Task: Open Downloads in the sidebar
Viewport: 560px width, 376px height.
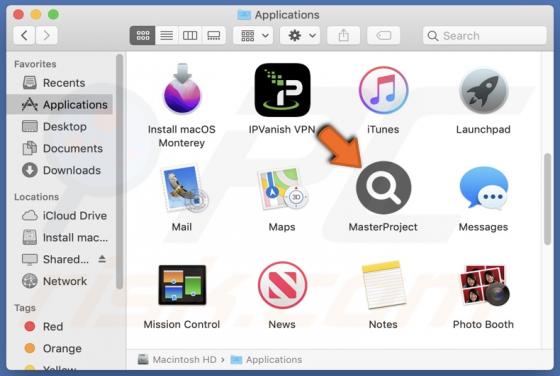Action: (x=60, y=170)
